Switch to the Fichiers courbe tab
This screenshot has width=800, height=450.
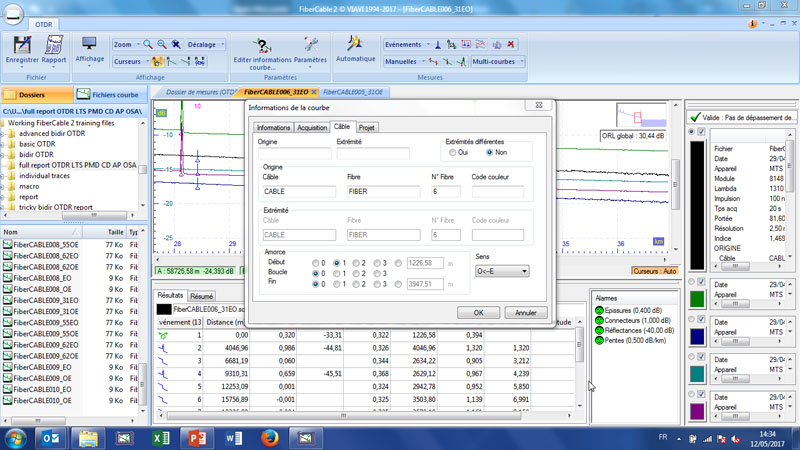(111, 94)
